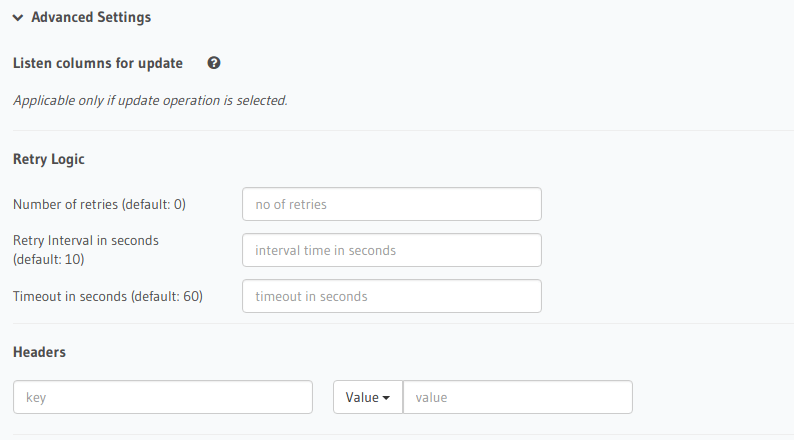Screen dimensions: 794x440
Task: Focus the number of retries field
Action: point(391,204)
